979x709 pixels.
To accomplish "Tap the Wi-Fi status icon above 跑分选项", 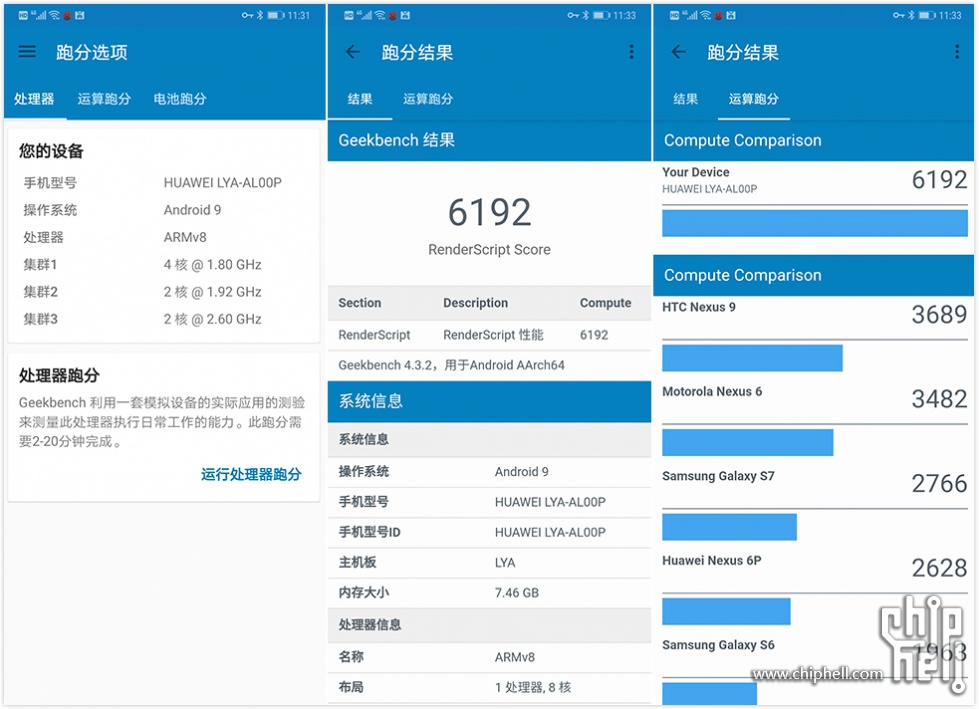I will (54, 15).
